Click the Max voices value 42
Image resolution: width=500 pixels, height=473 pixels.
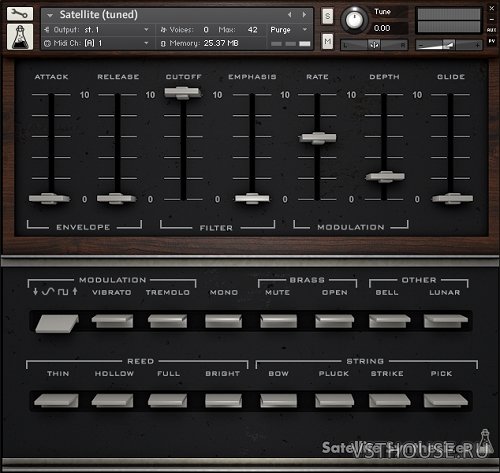(x=252, y=30)
